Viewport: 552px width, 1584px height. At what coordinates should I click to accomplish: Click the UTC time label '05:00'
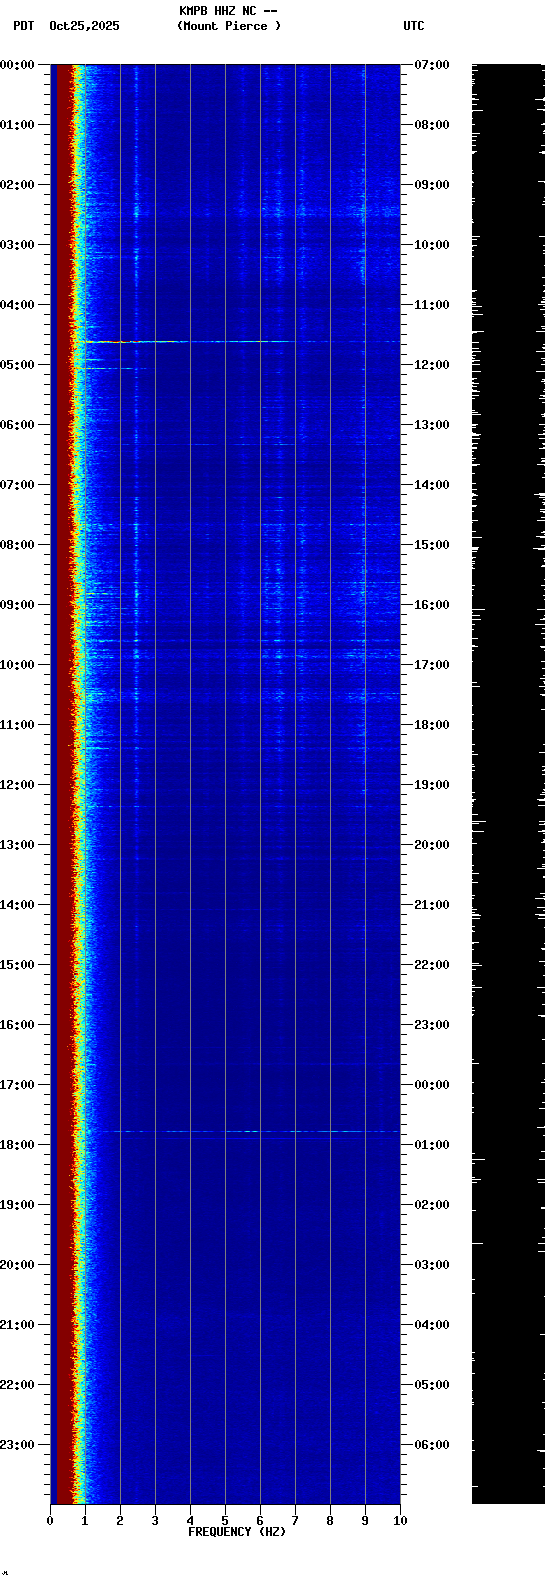pos(432,1385)
